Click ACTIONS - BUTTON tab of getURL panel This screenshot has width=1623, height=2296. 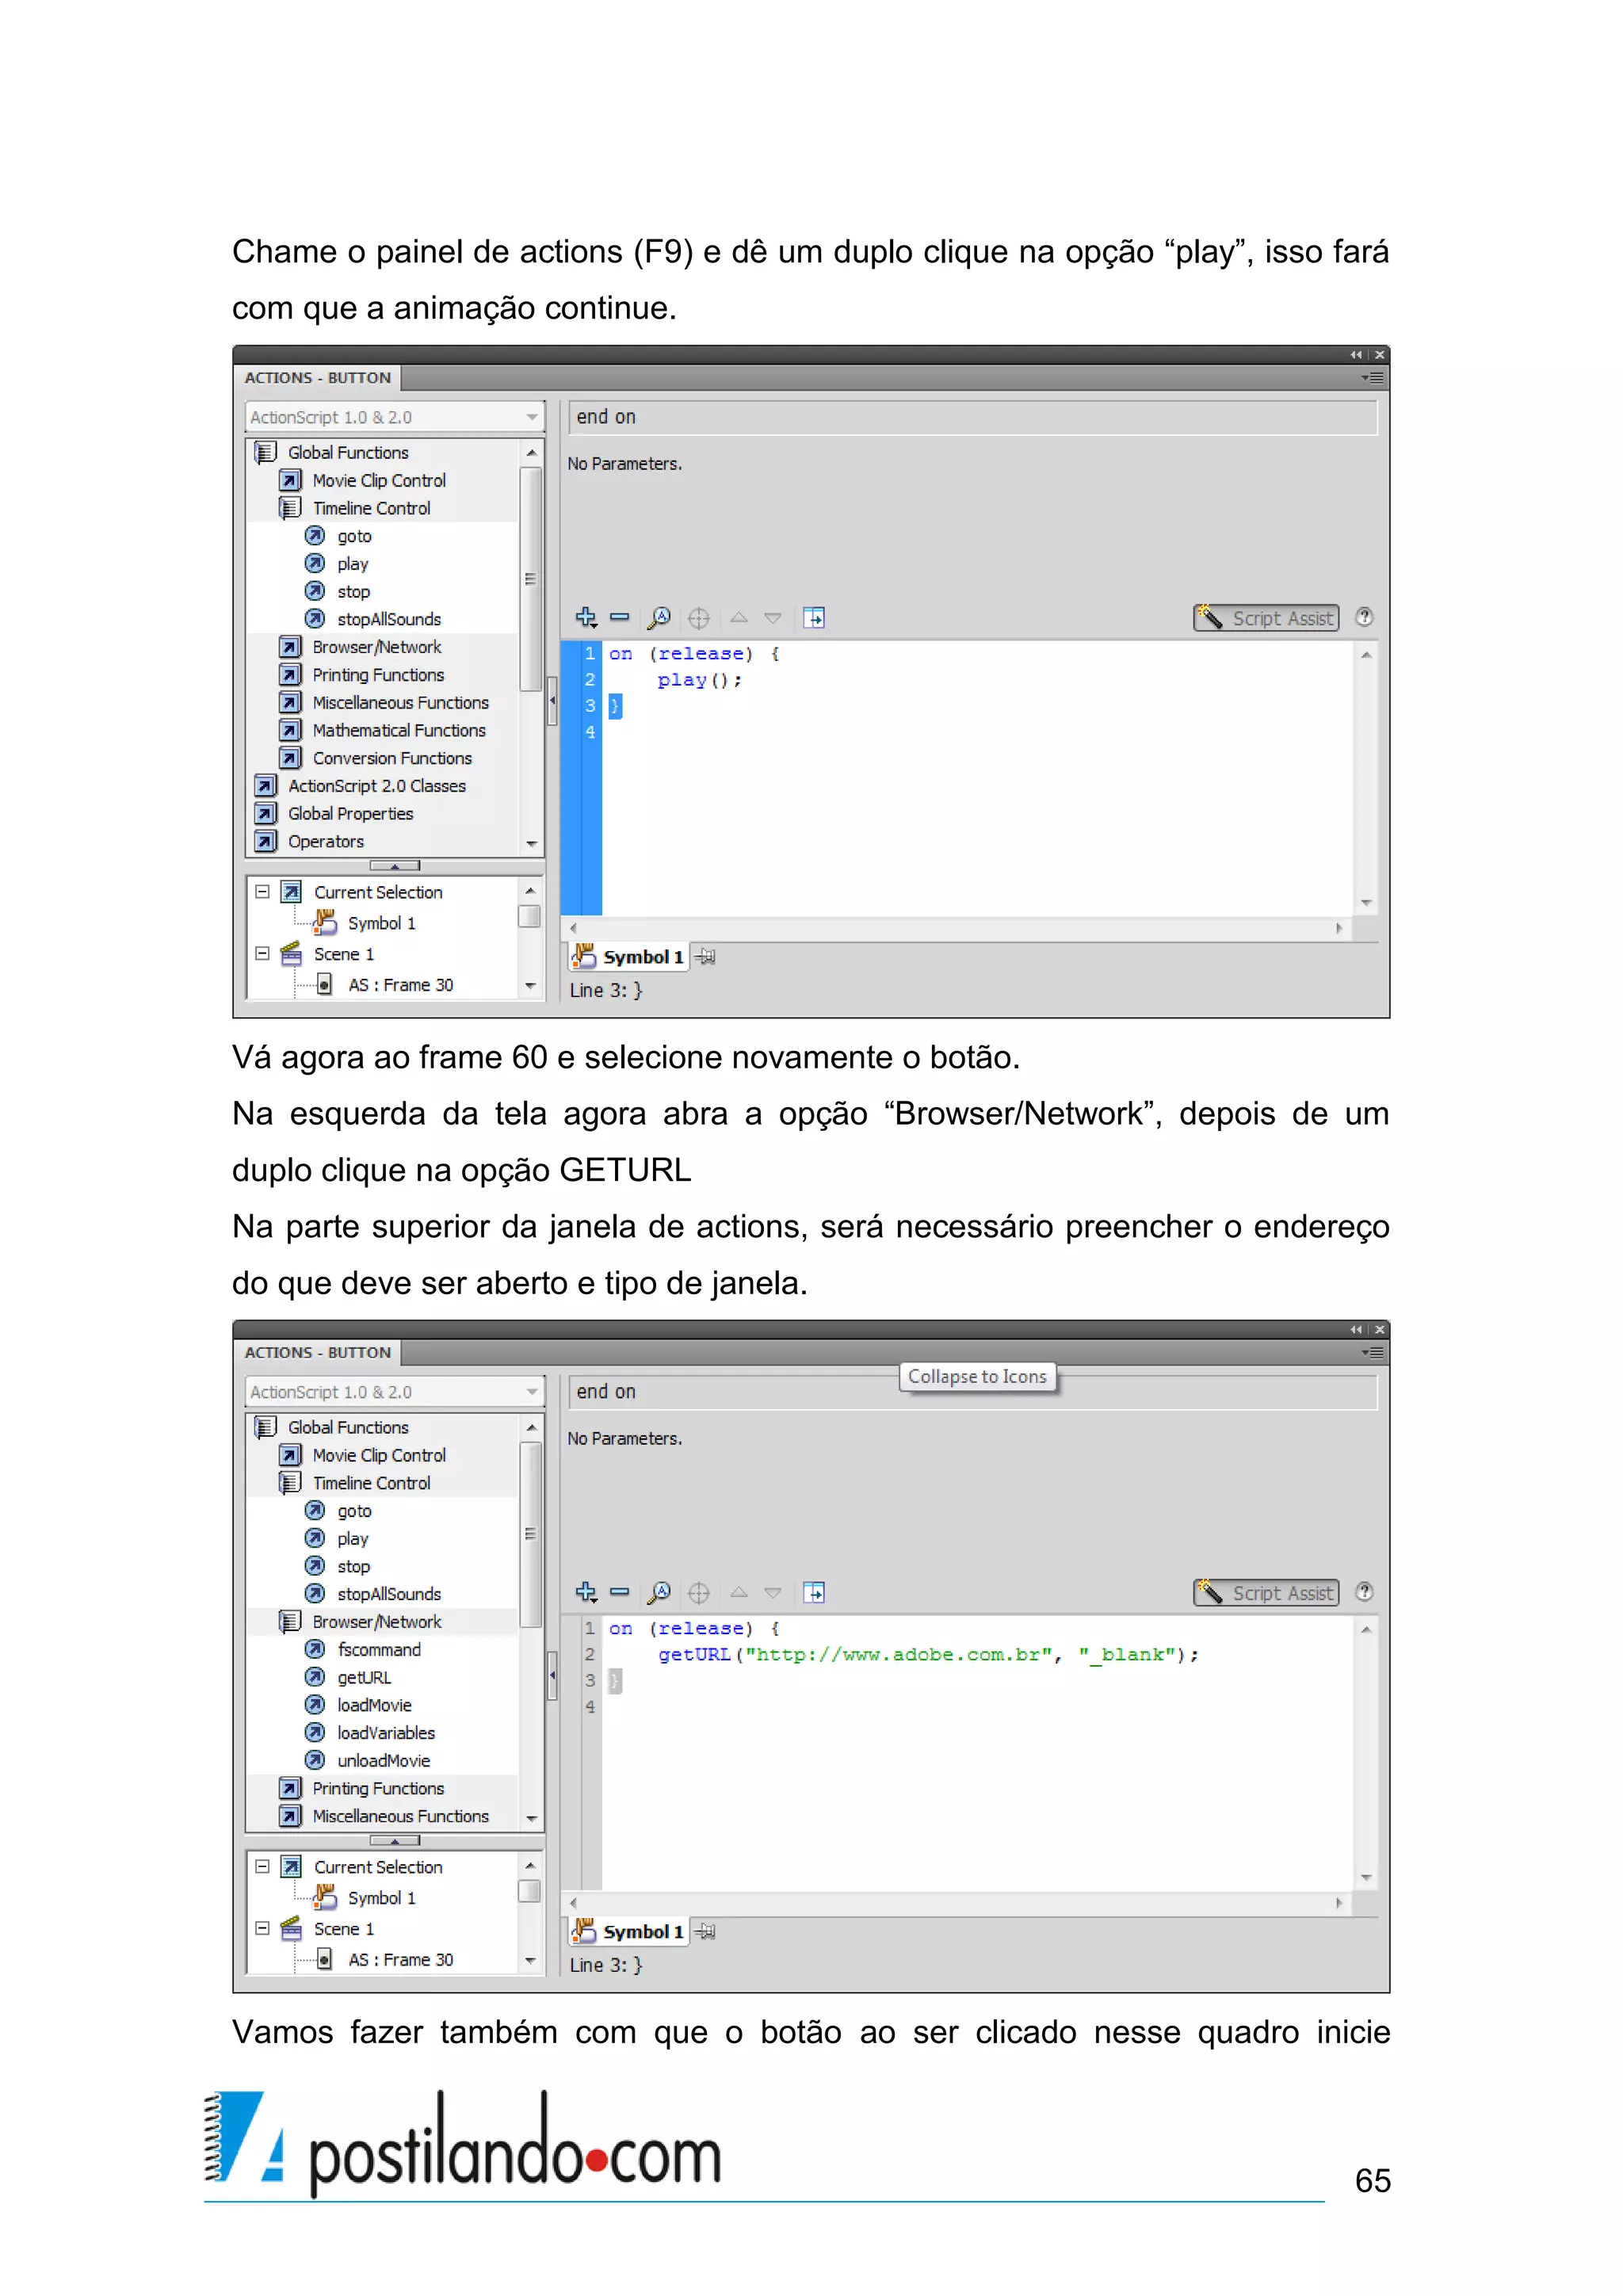[318, 1352]
